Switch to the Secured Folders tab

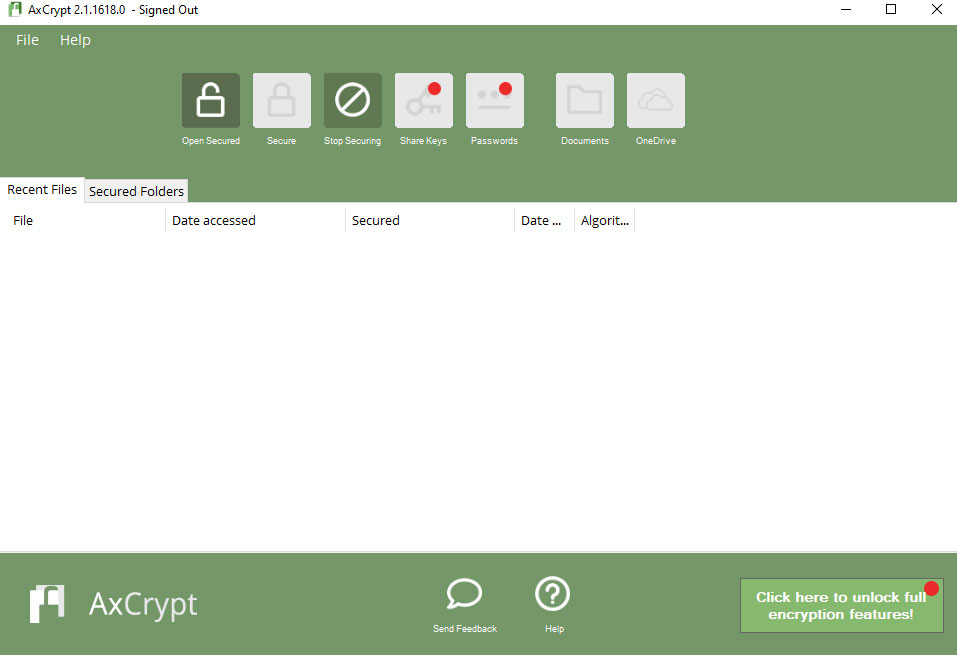click(136, 191)
